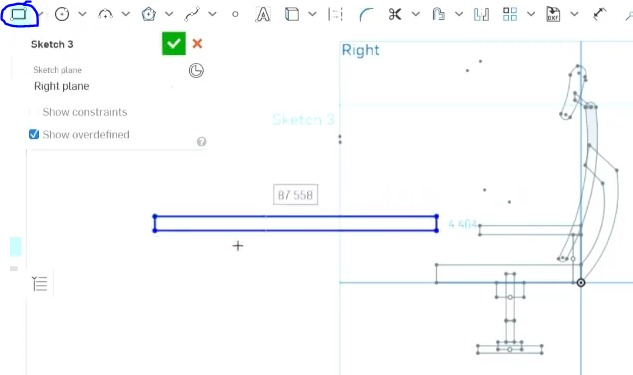This screenshot has width=633, height=375.
Task: Select the Center point circle tool
Action: (62, 14)
